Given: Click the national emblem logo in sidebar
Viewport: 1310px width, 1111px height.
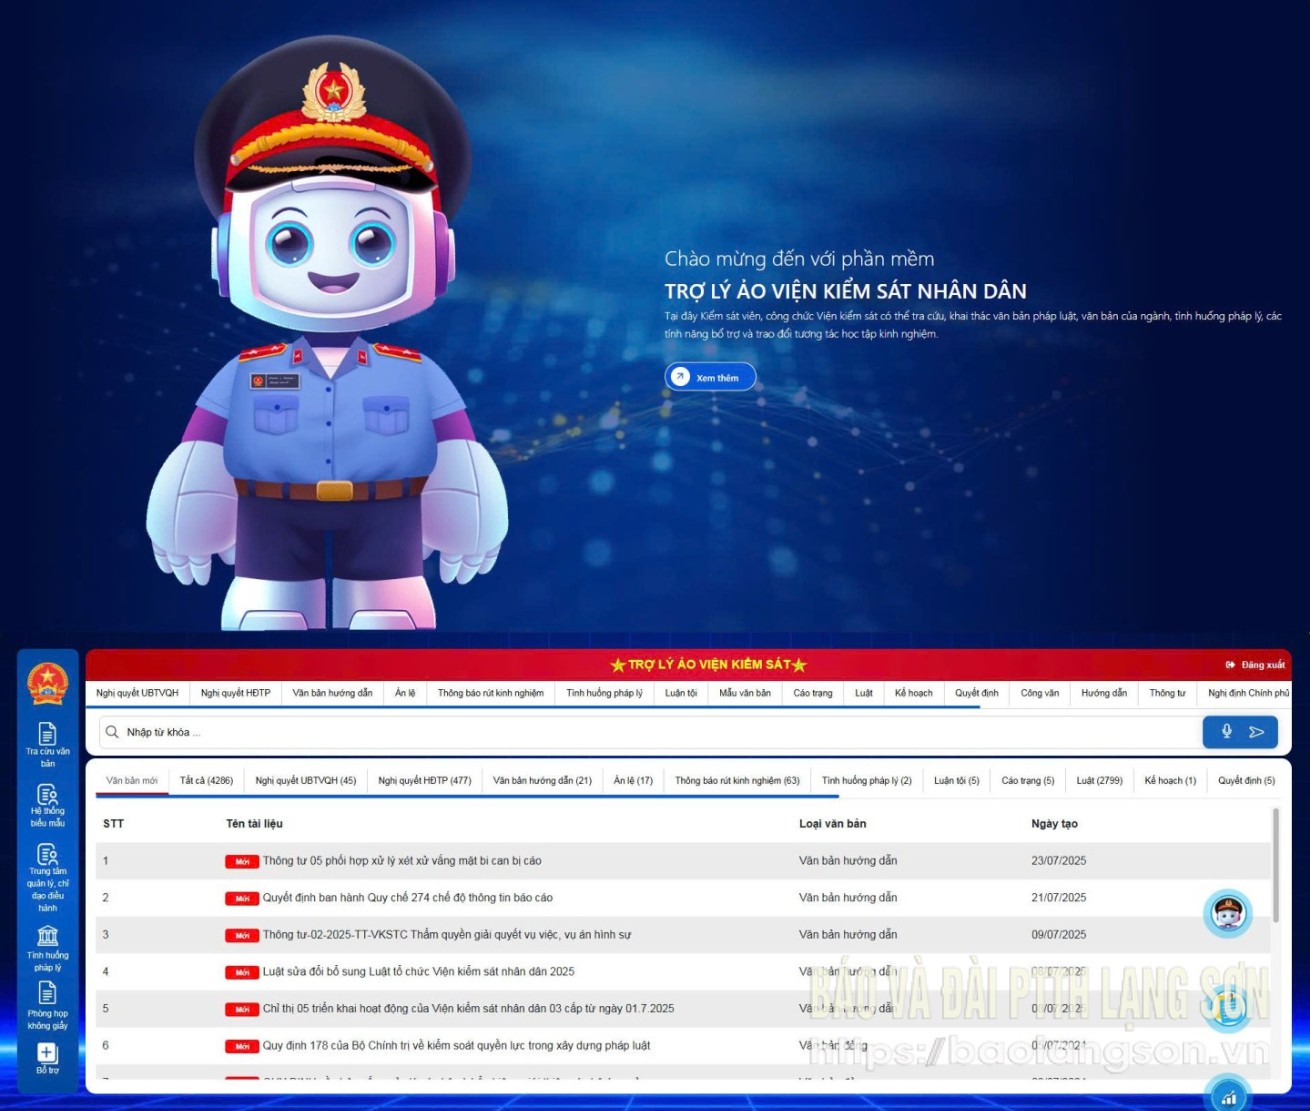Looking at the screenshot, I should [x=47, y=684].
